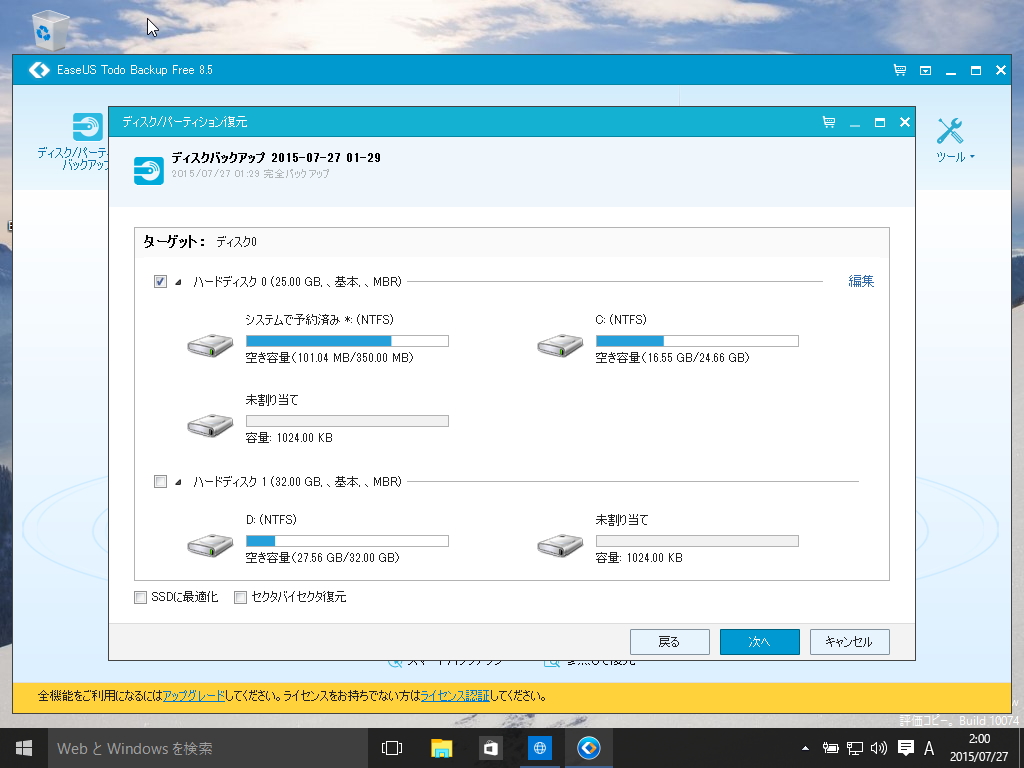Click the disk backup image icon in dialog header
This screenshot has width=1024, height=768.
(x=149, y=170)
